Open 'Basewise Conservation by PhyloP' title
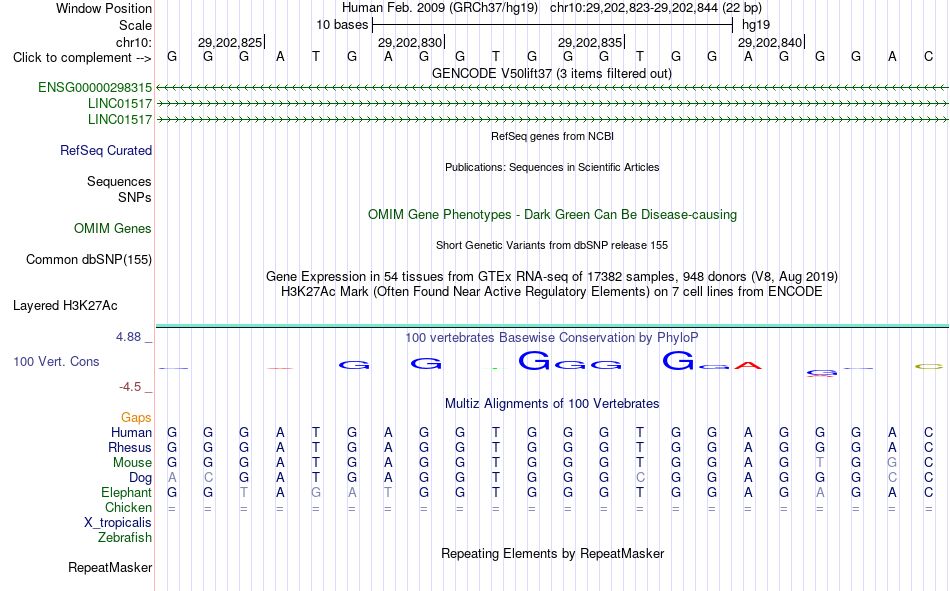 tap(552, 338)
